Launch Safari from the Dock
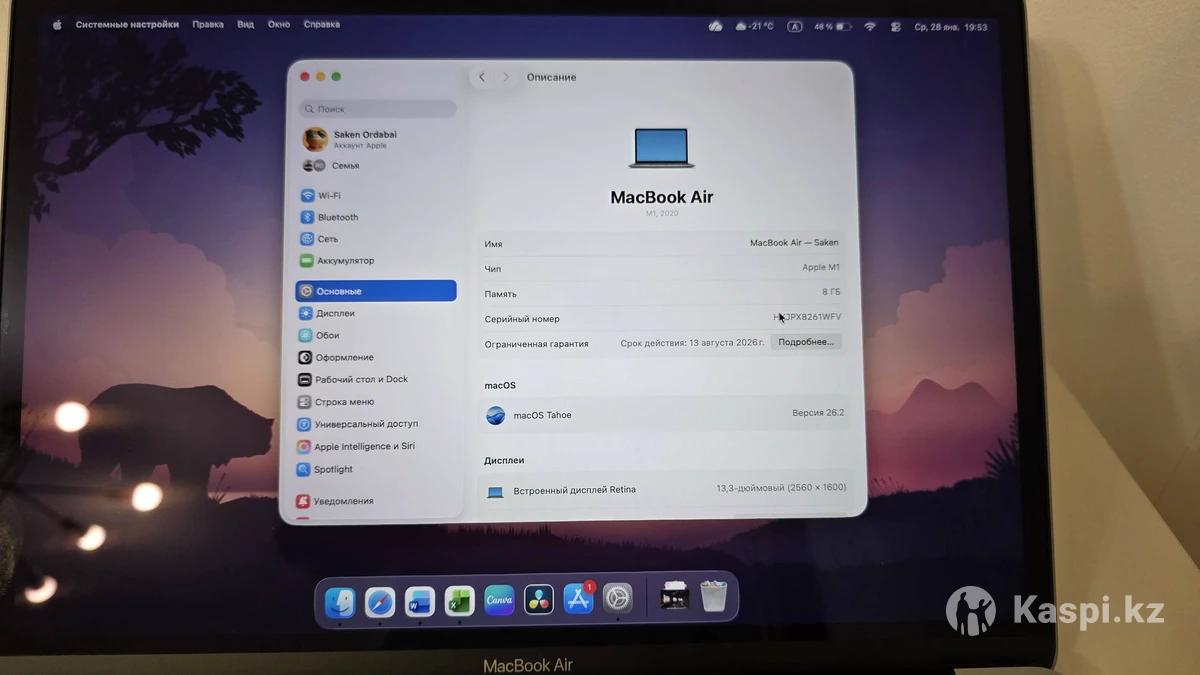The height and width of the screenshot is (675, 1200). pos(380,601)
